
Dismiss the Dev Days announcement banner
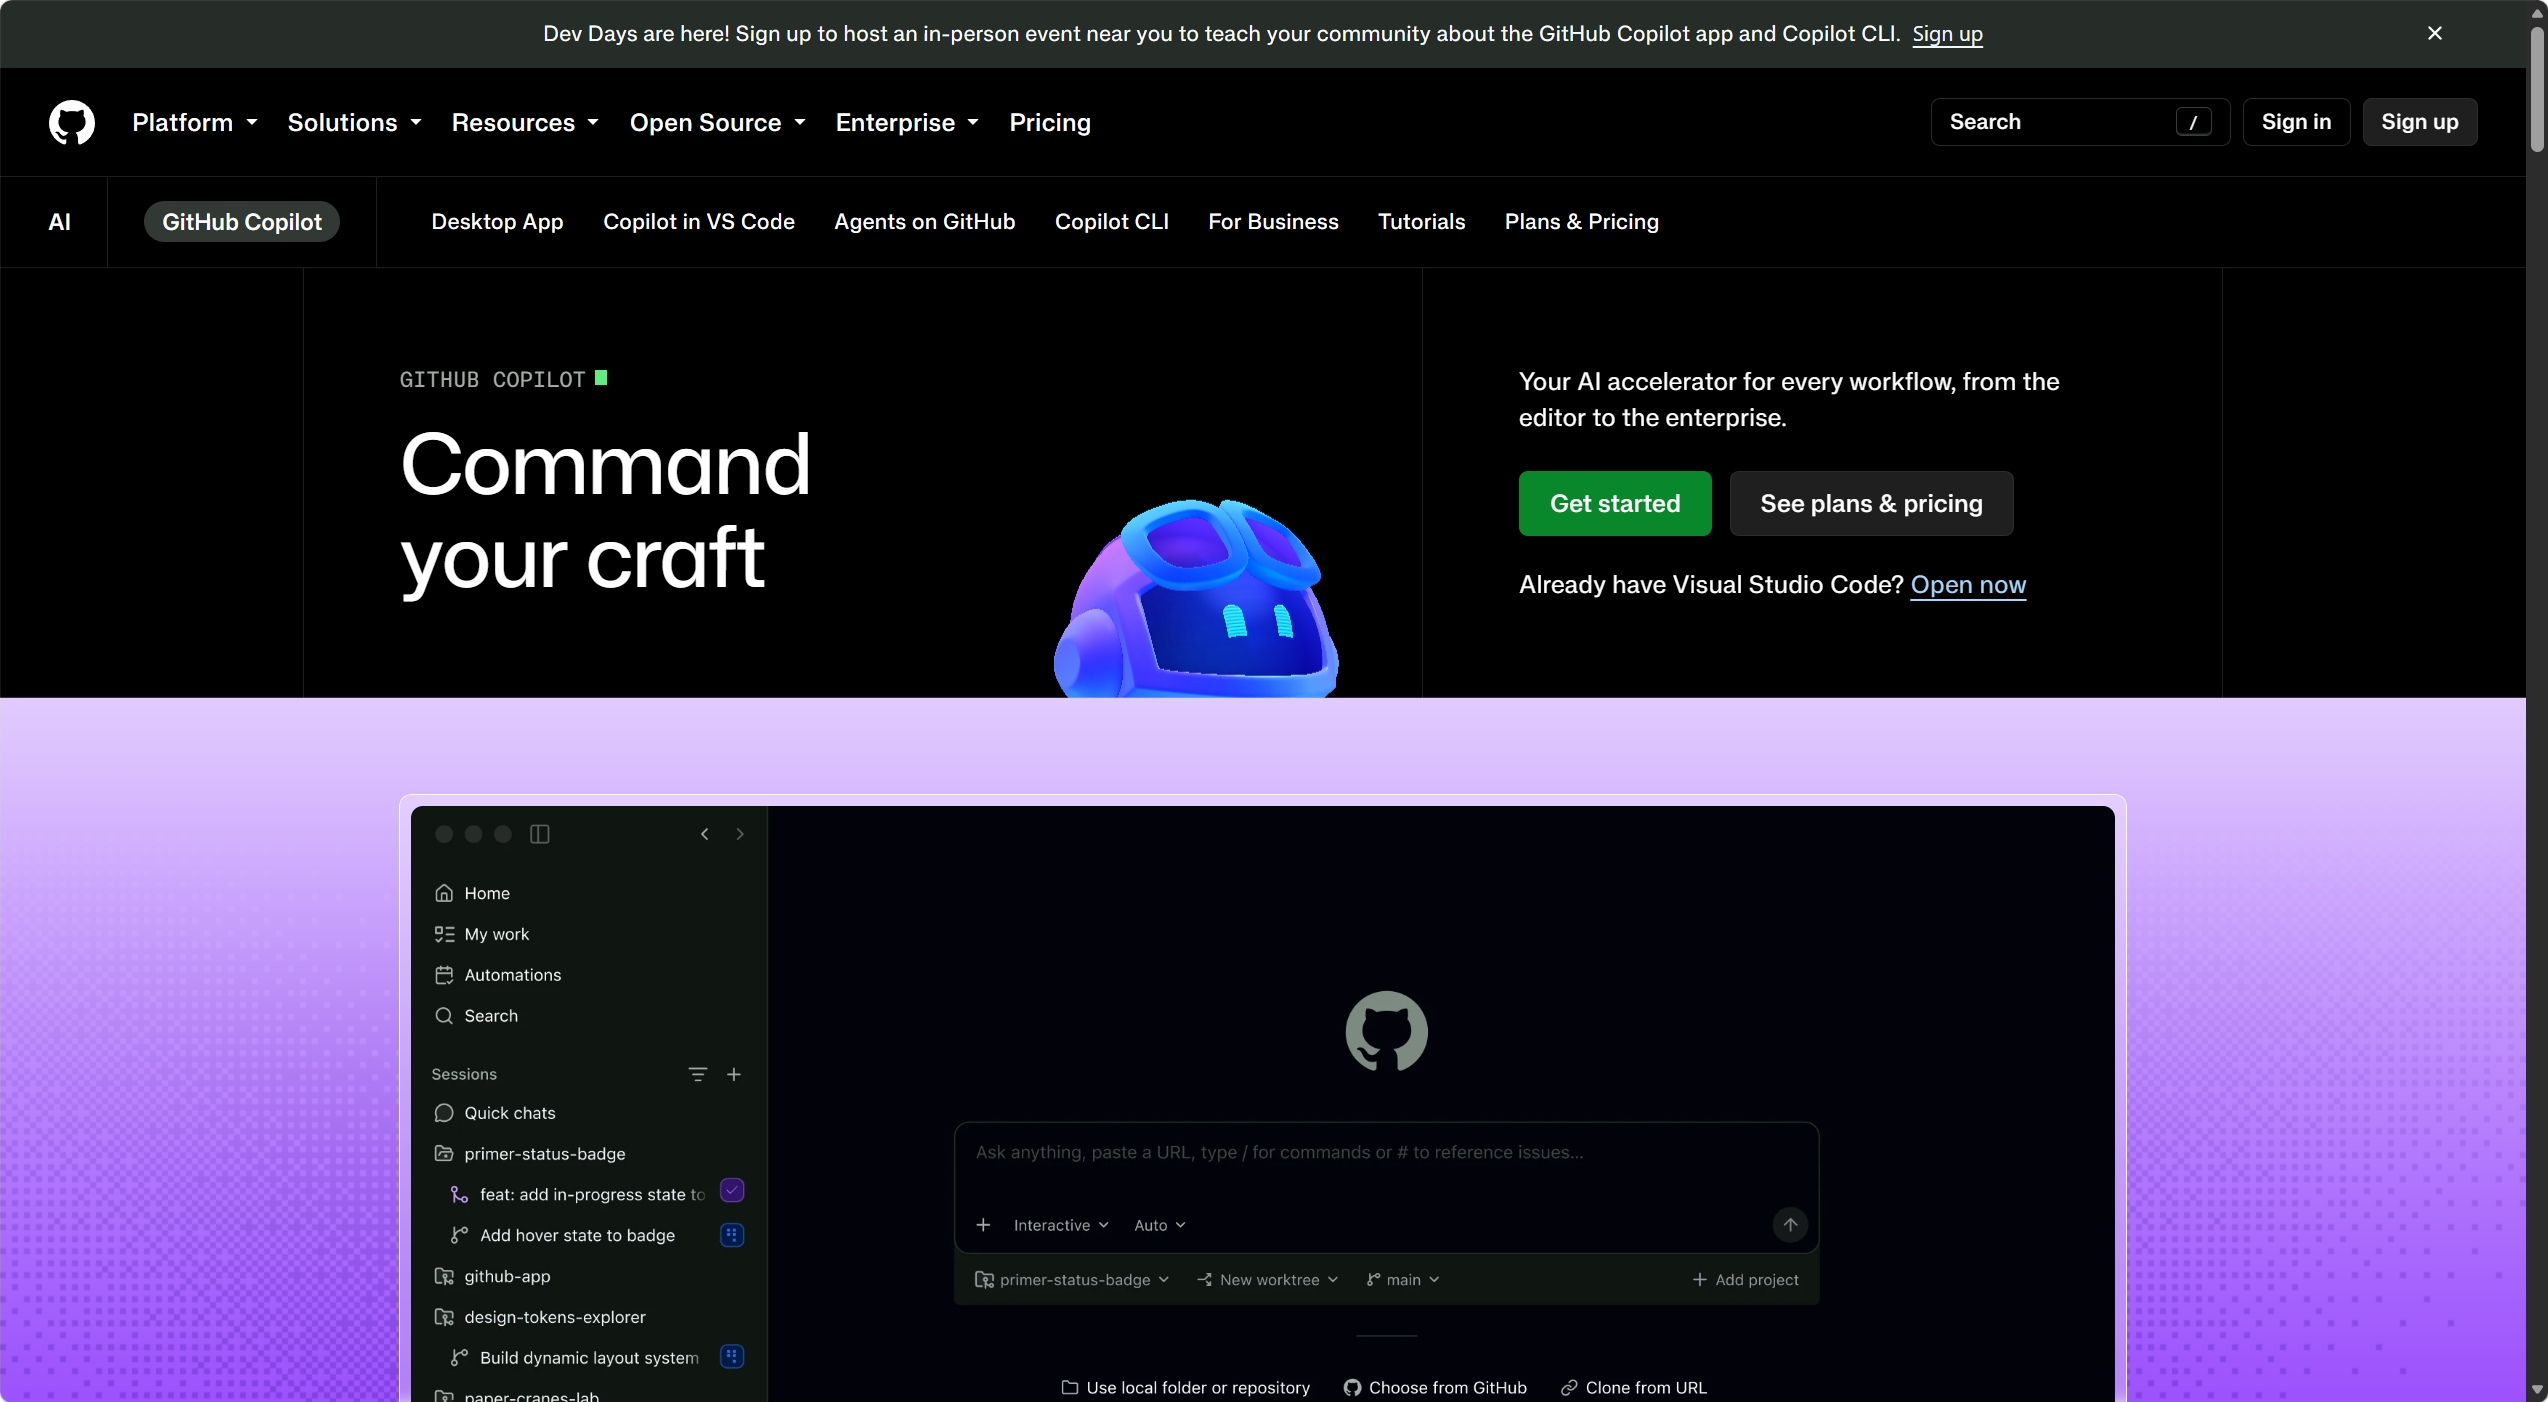pyautogui.click(x=2435, y=33)
